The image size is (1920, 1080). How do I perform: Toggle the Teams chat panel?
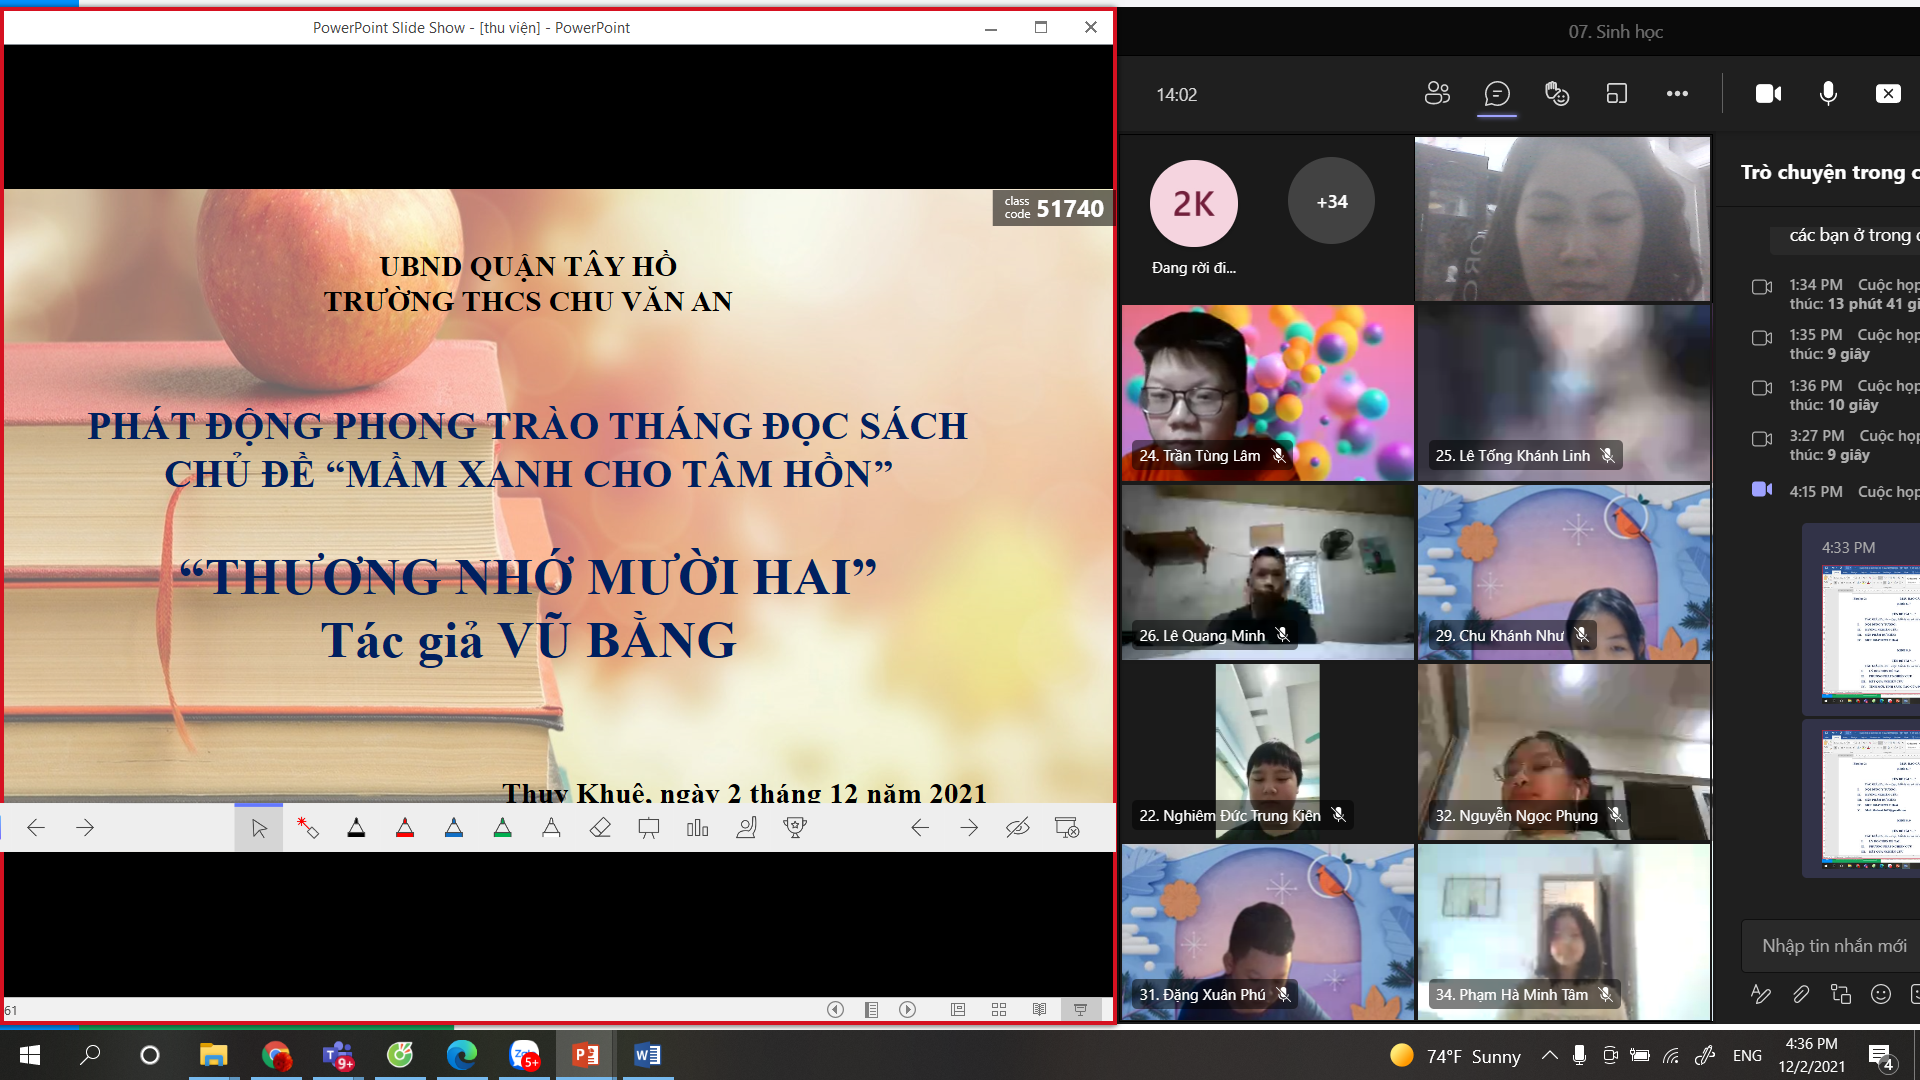[1497, 94]
